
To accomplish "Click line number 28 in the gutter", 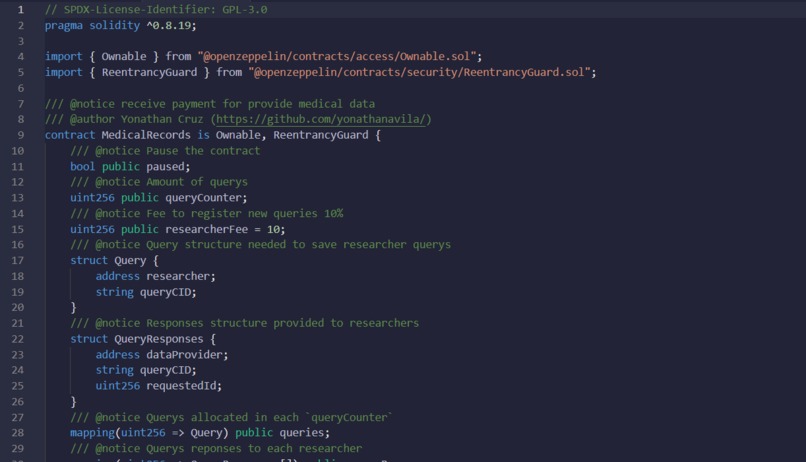I will click(x=17, y=433).
